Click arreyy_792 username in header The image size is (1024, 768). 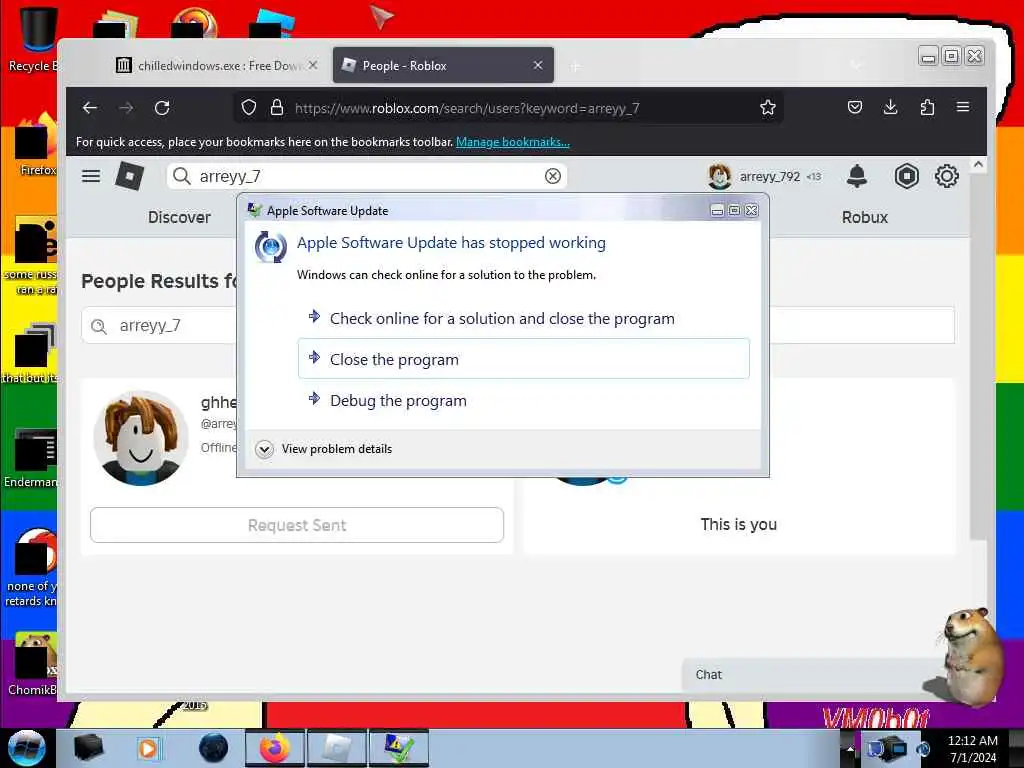click(x=769, y=176)
